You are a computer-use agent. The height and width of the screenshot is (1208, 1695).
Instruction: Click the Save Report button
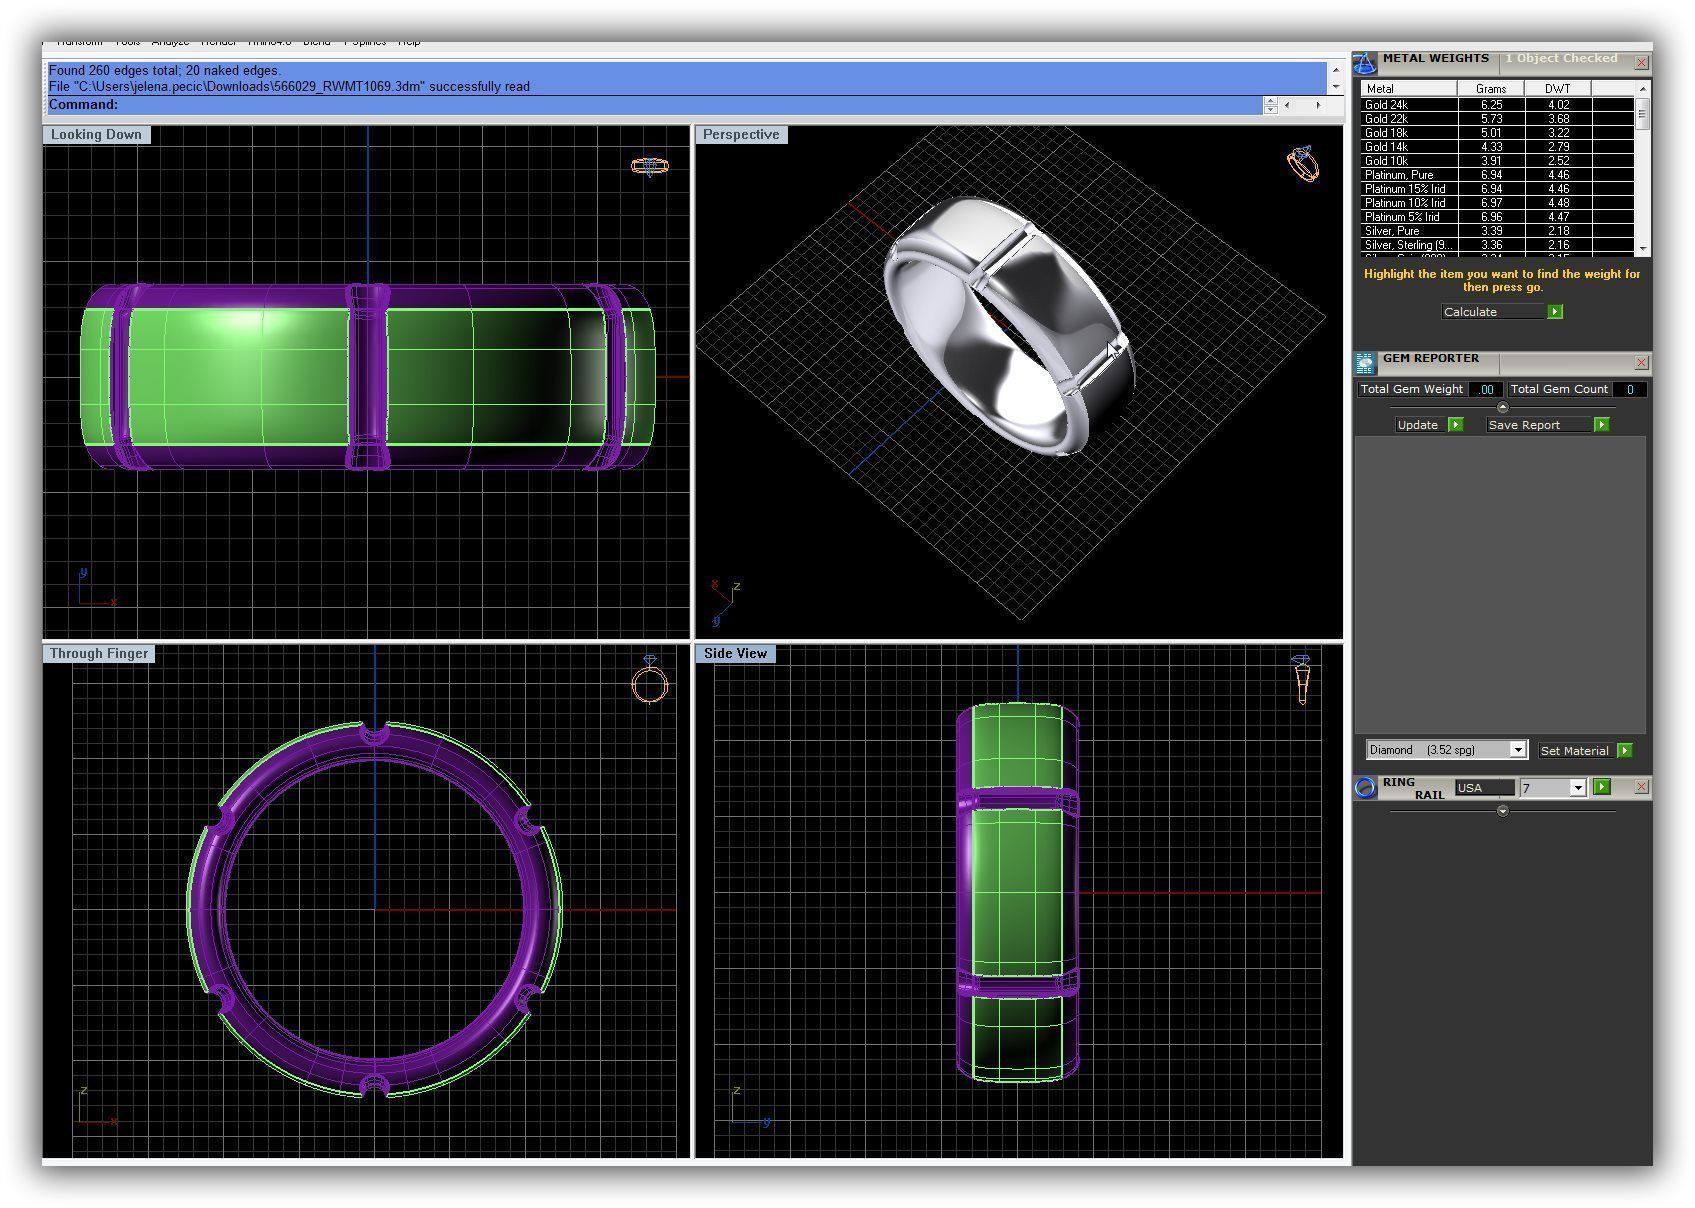pyautogui.click(x=1539, y=425)
